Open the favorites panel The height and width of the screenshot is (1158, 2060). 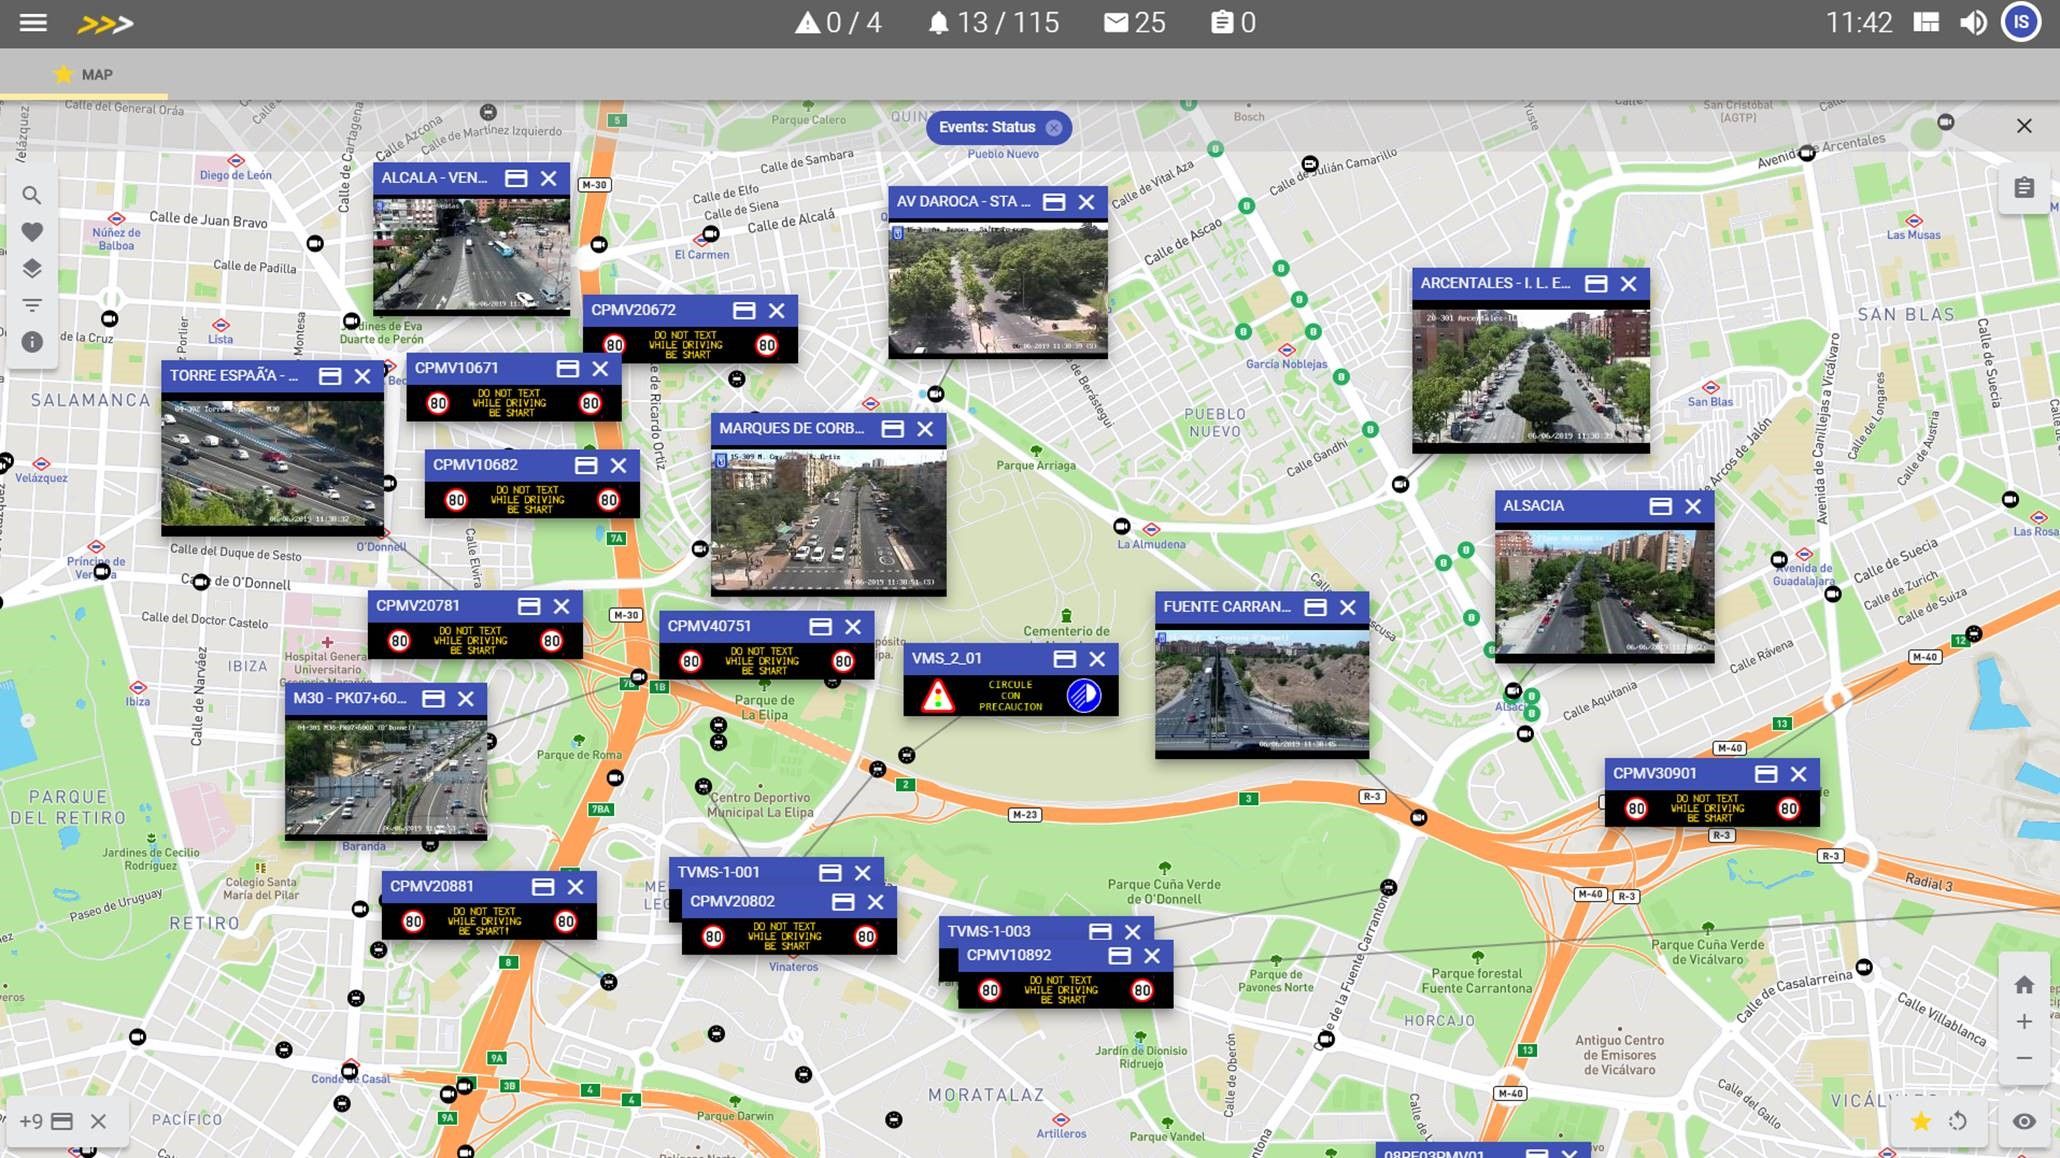click(32, 232)
